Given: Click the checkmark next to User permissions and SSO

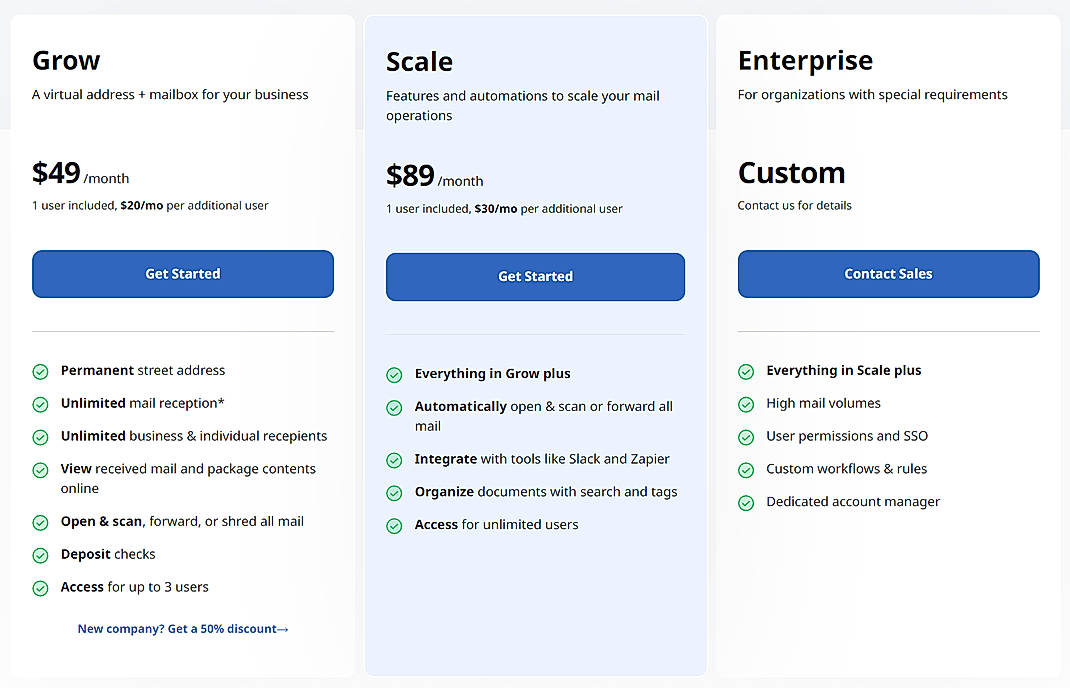Looking at the screenshot, I should point(746,437).
